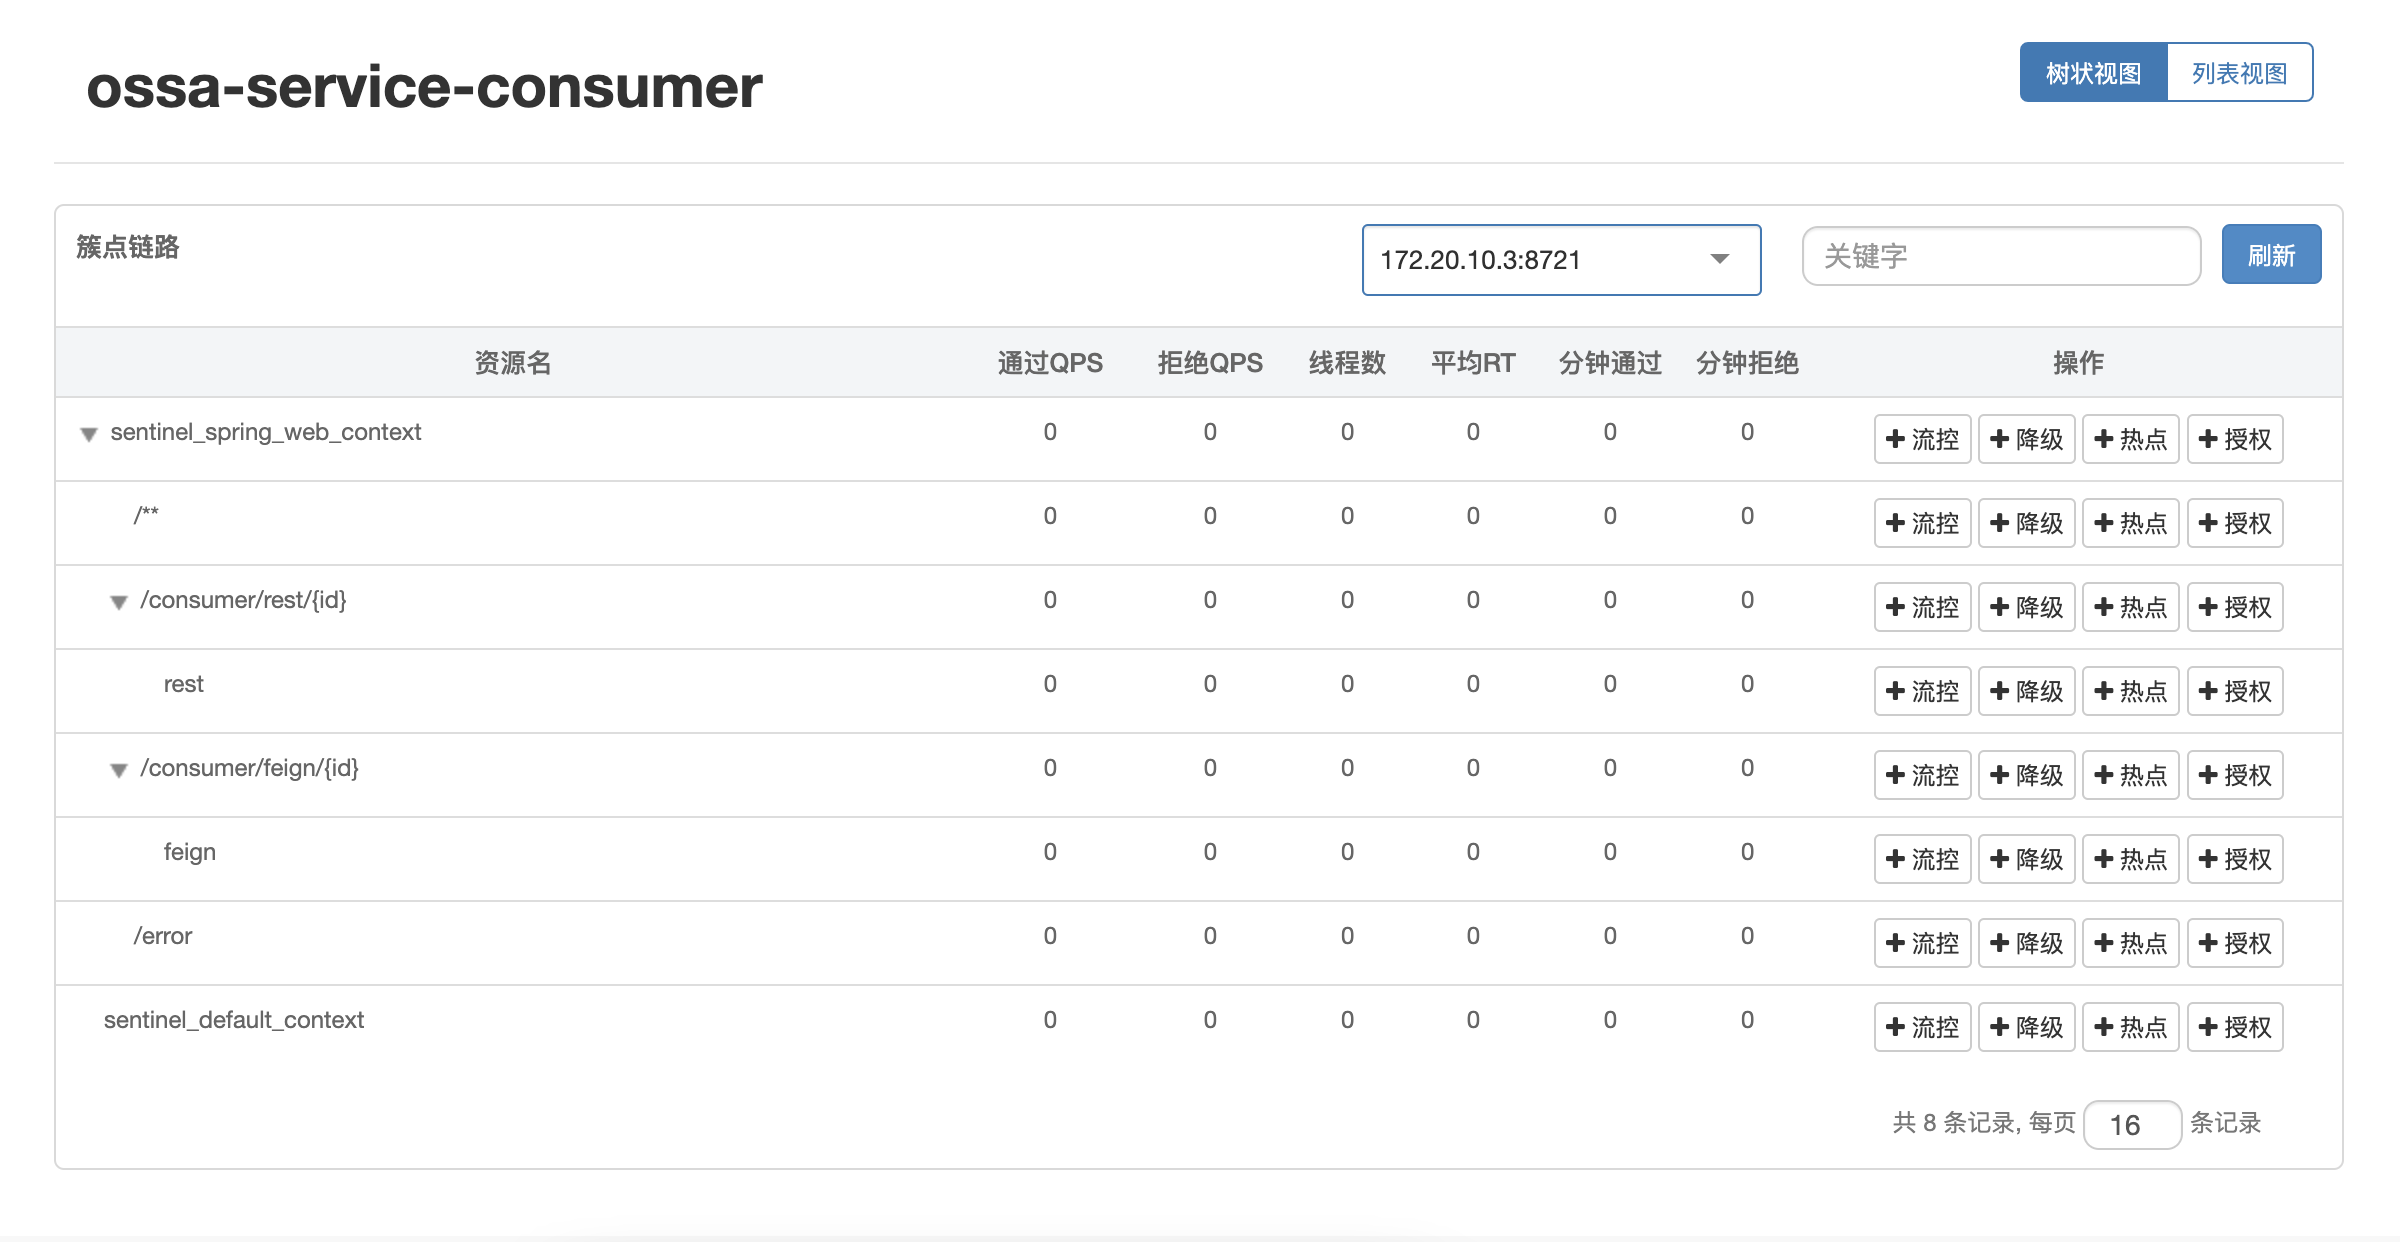This screenshot has height=1242, width=2400.
Task: Add 热点 rule for /** resource
Action: click(x=2131, y=523)
